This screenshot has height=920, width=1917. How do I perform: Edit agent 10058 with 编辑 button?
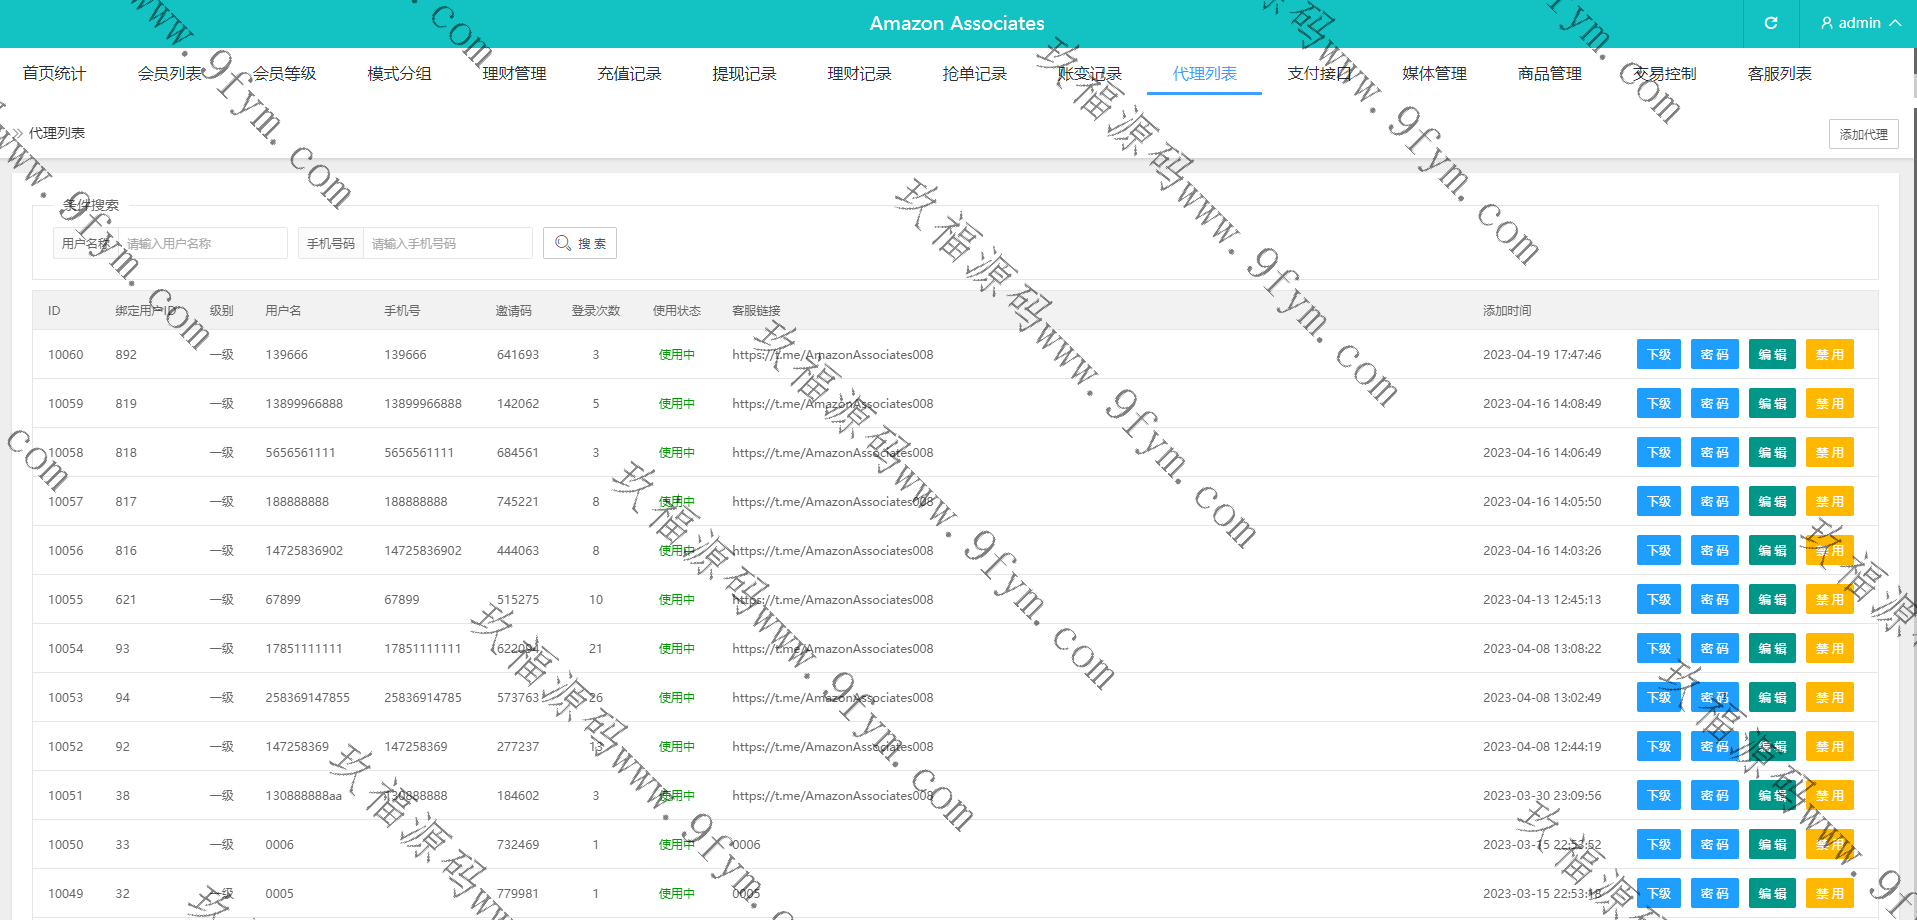1772,453
